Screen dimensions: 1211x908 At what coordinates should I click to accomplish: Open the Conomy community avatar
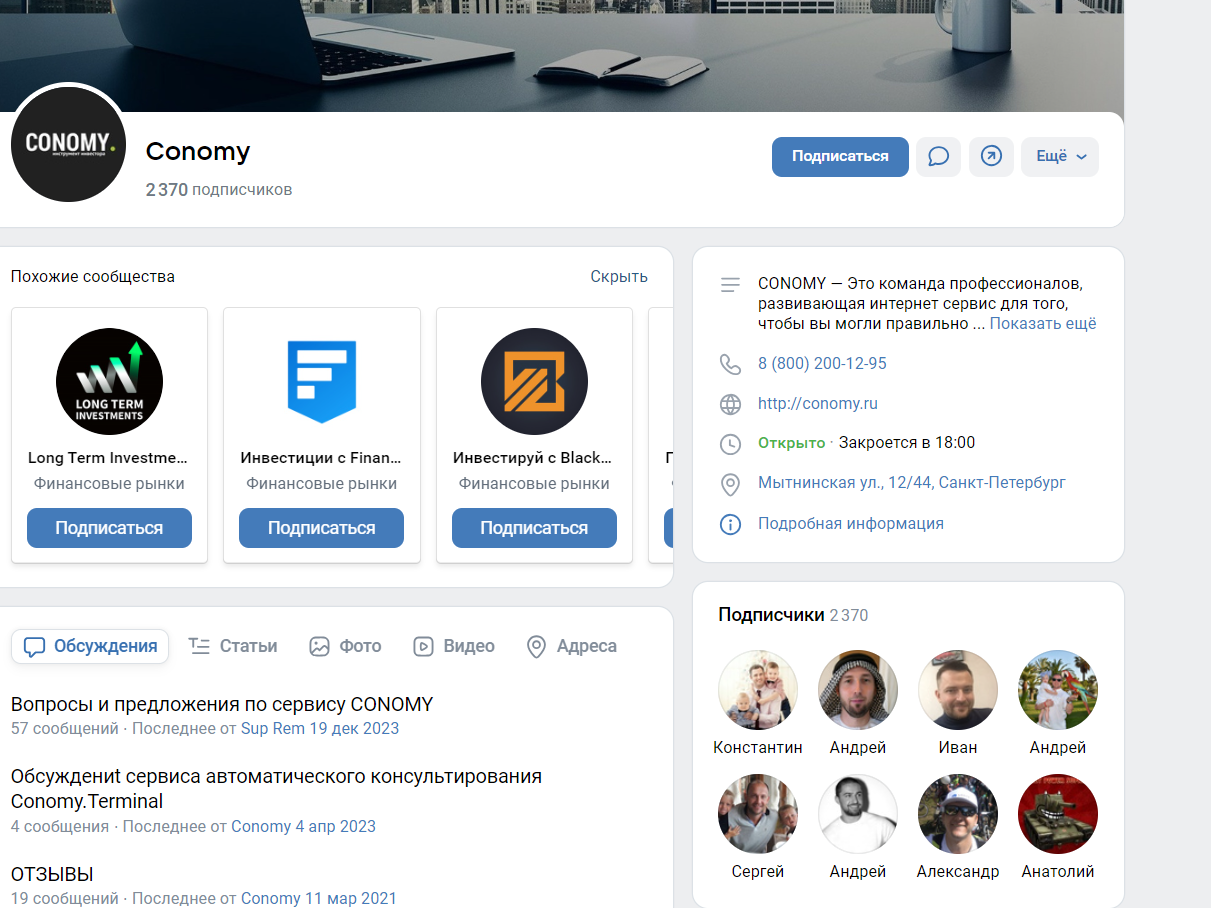point(69,143)
